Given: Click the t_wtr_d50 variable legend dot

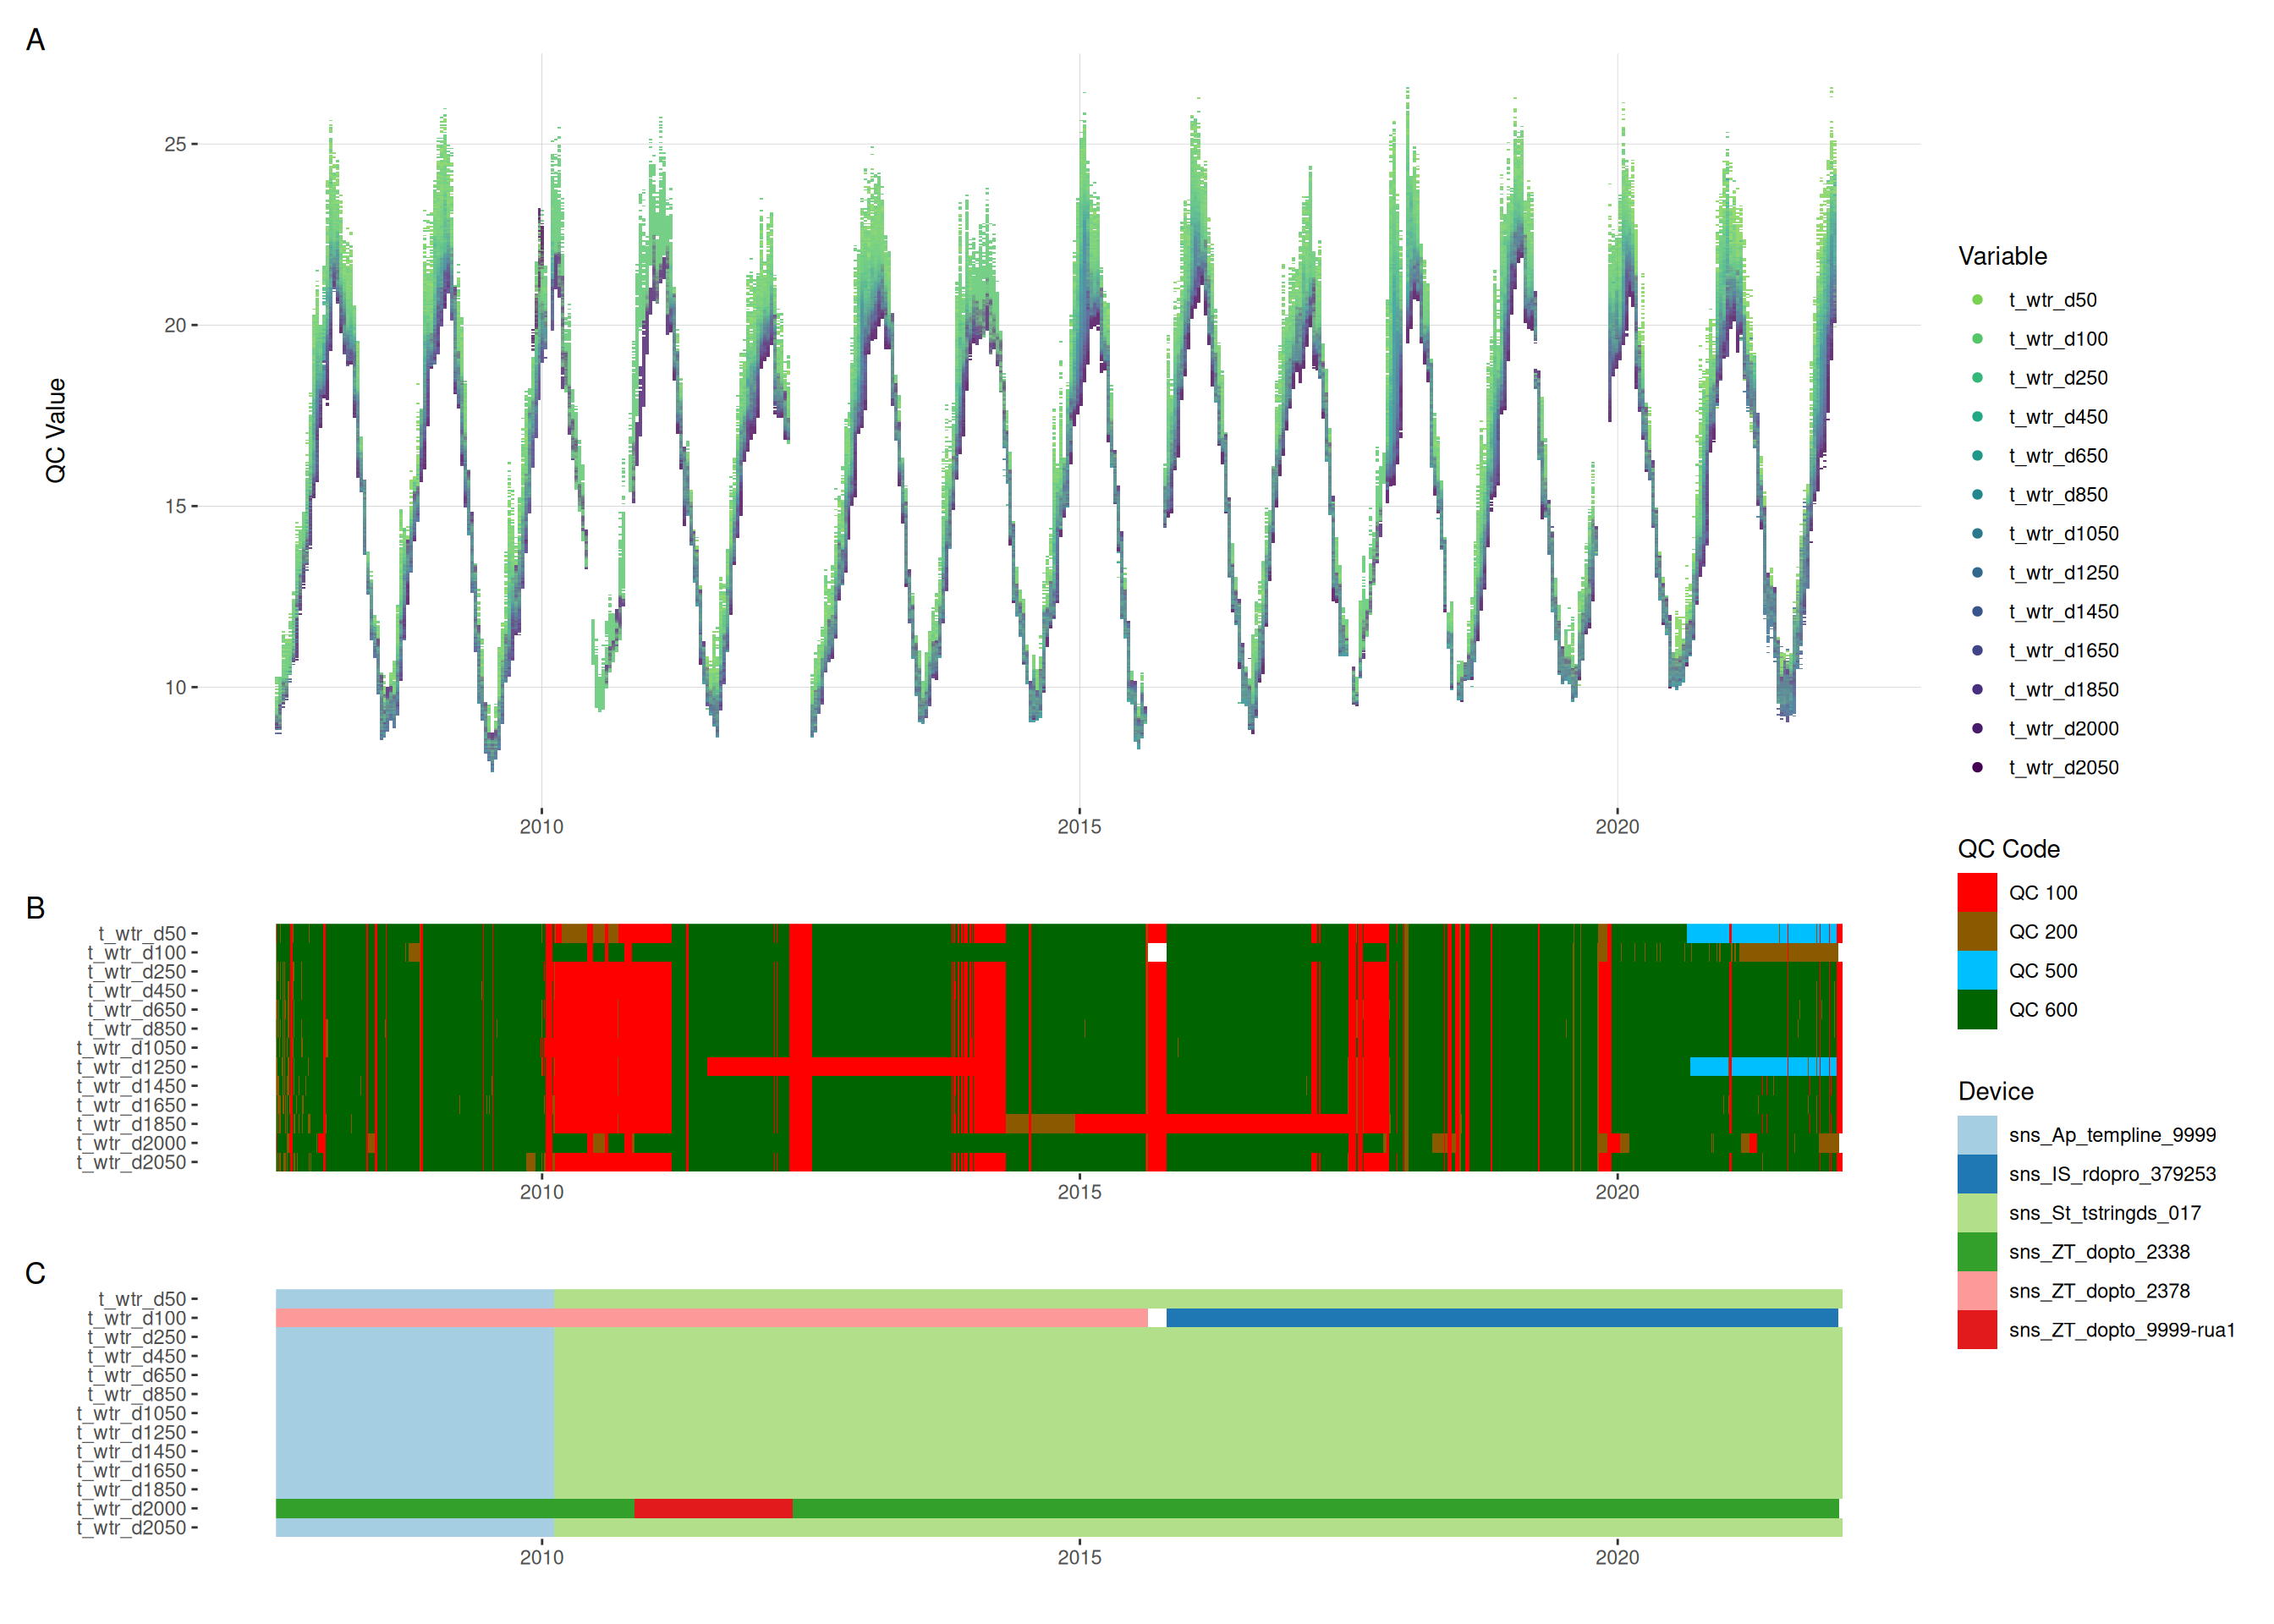Looking at the screenshot, I should pyautogui.click(x=1977, y=300).
